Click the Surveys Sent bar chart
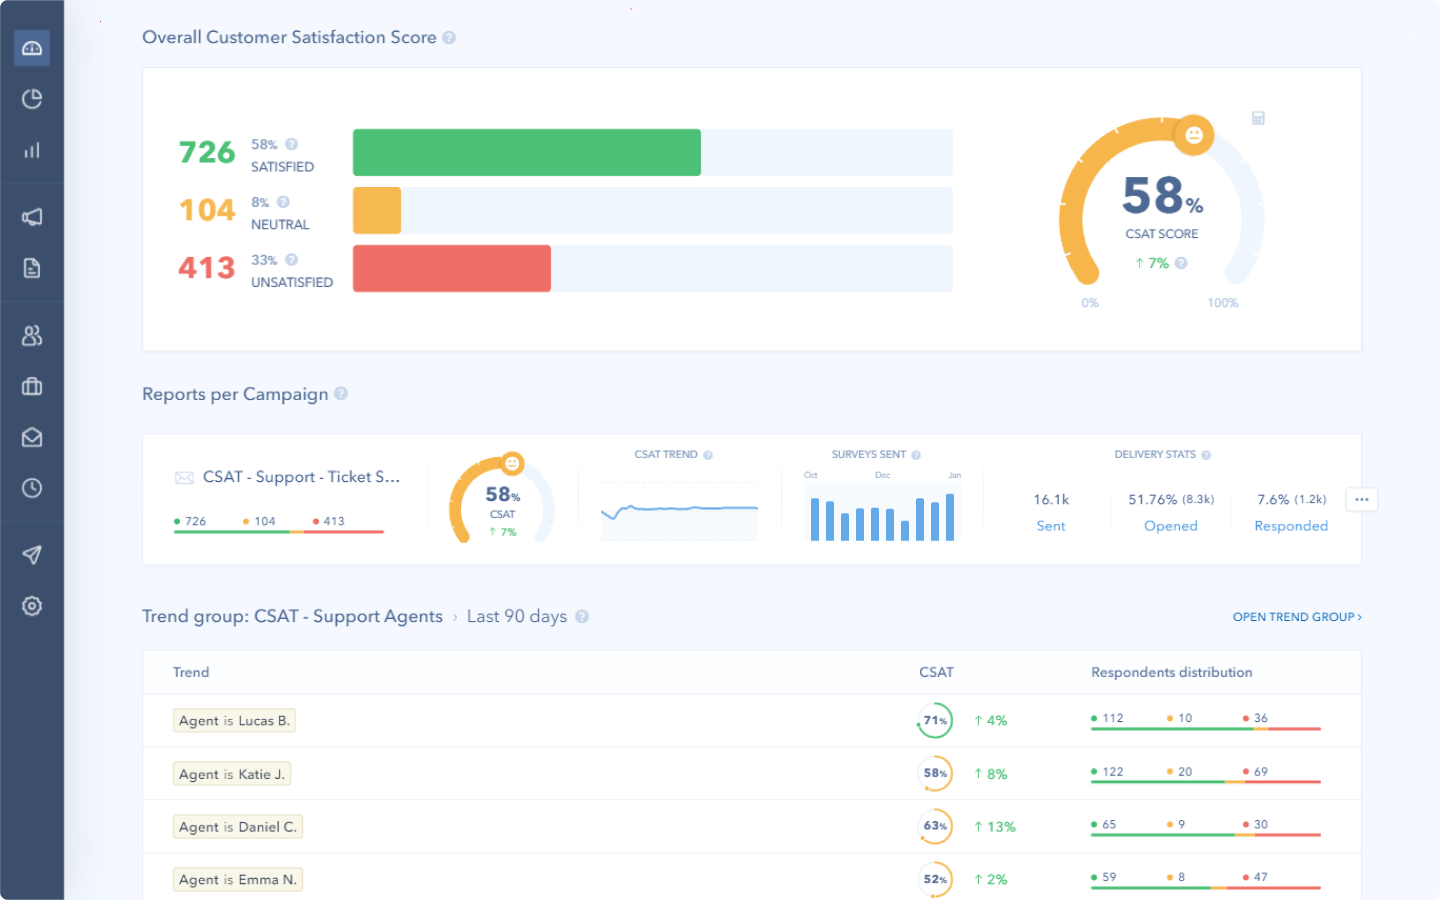Viewport: 1440px width, 900px height. tap(882, 510)
